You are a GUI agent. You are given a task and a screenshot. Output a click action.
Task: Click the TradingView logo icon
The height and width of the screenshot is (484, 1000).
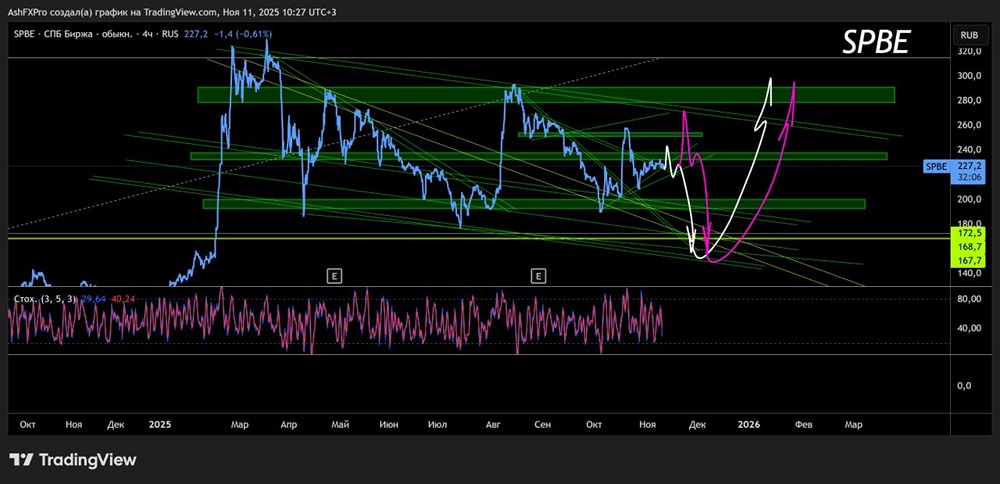22,460
